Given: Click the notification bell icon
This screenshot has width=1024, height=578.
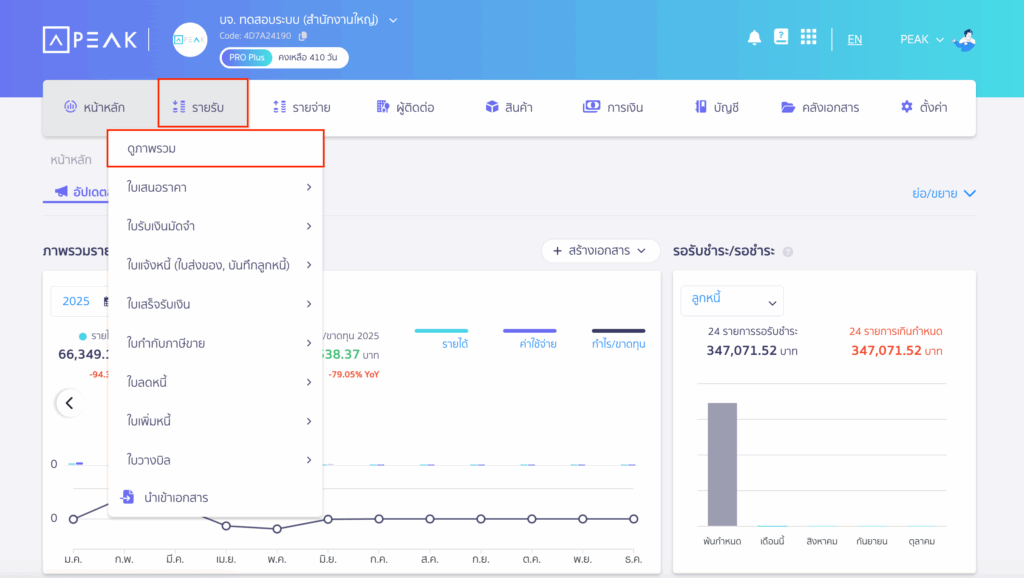Looking at the screenshot, I should coord(754,38).
